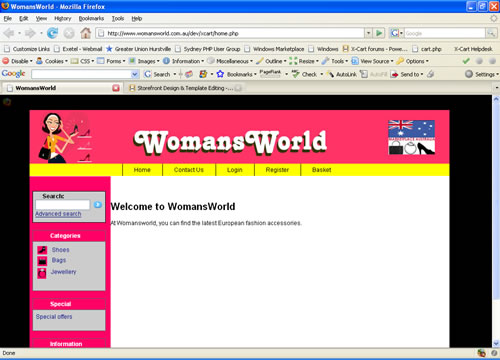The image size is (500, 360).
Task: Switch to Storefront Design & Template Editing tab
Action: pyautogui.click(x=185, y=88)
